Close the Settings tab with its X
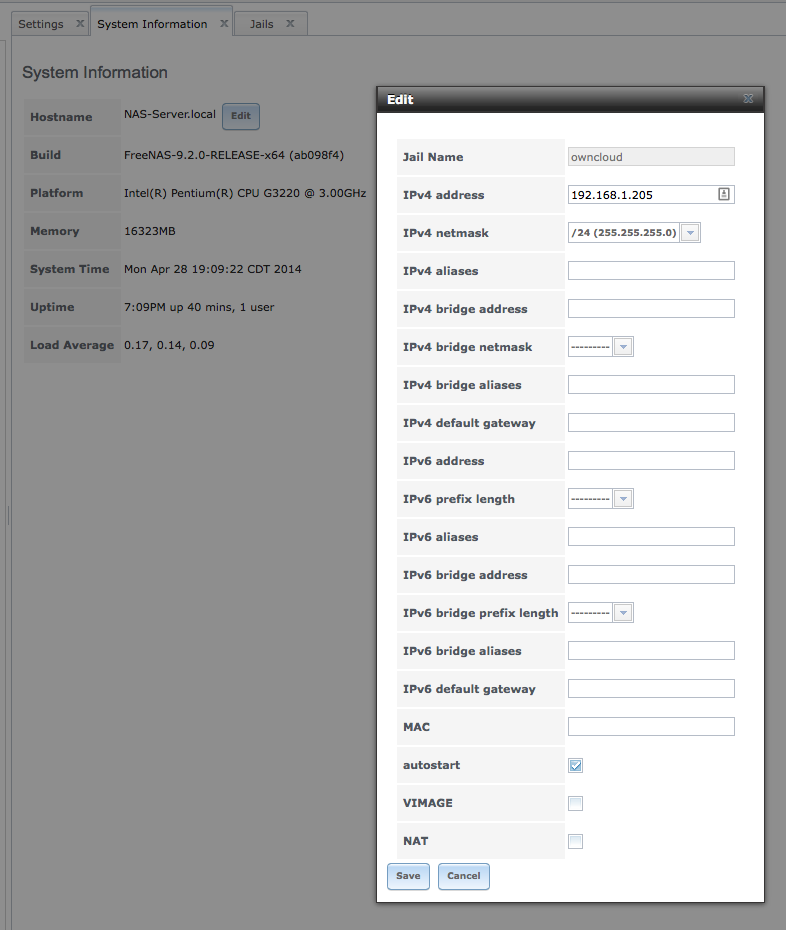Screen dimensions: 786x930 [x=80, y=24]
